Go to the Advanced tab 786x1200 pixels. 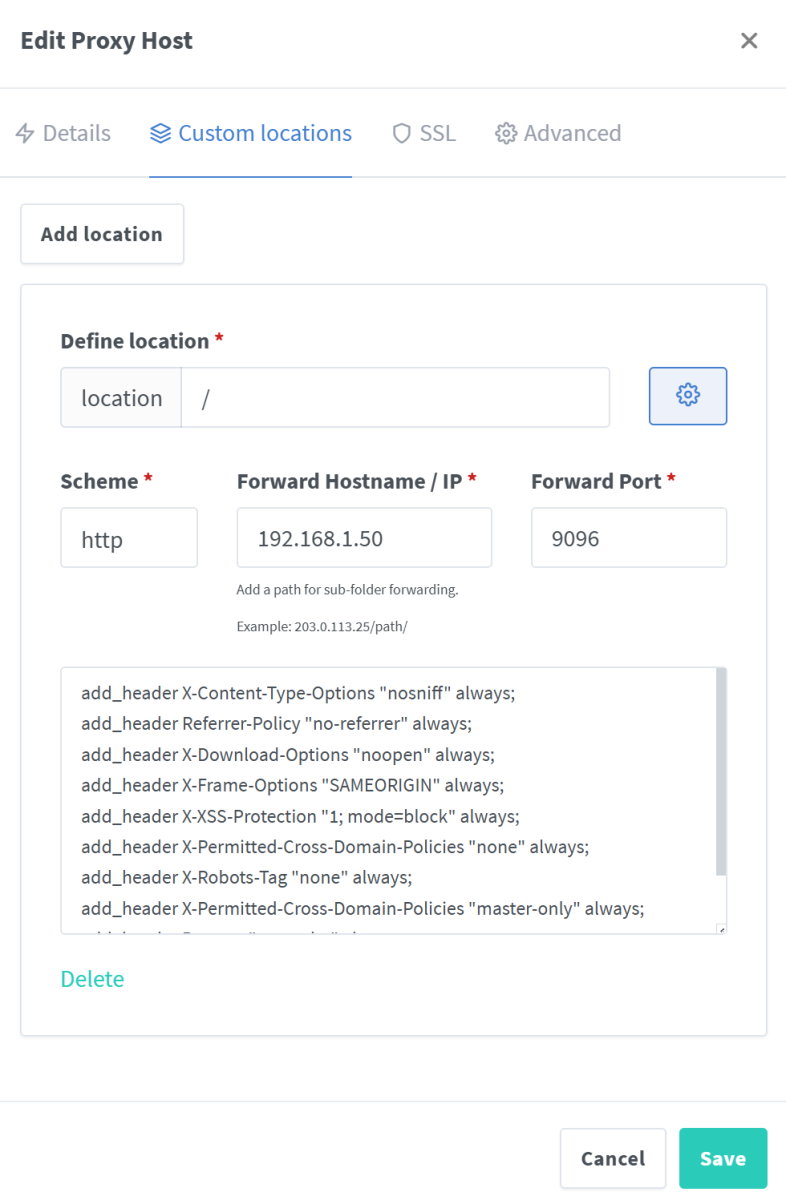[572, 133]
